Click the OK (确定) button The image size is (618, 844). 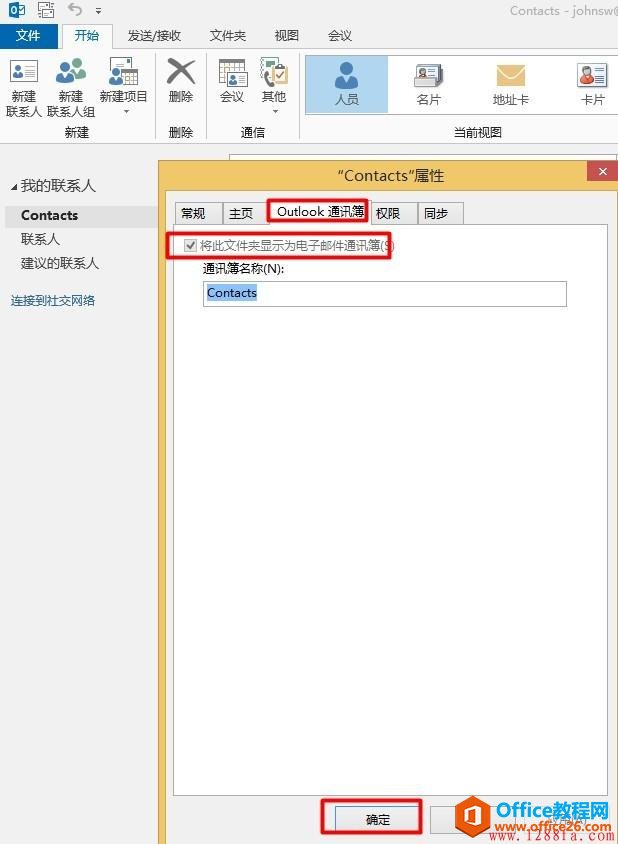pos(377,820)
